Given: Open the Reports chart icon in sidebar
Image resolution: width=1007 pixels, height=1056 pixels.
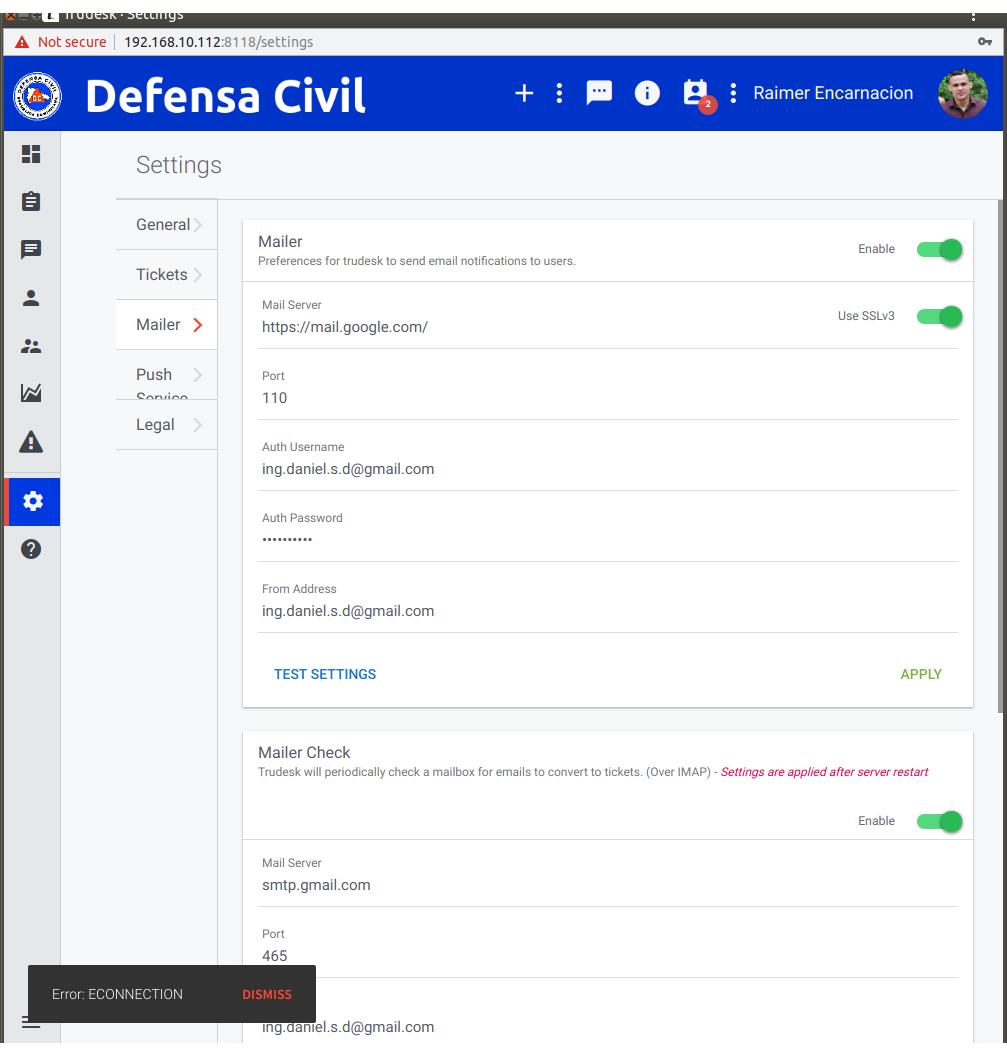Looking at the screenshot, I should click(31, 393).
